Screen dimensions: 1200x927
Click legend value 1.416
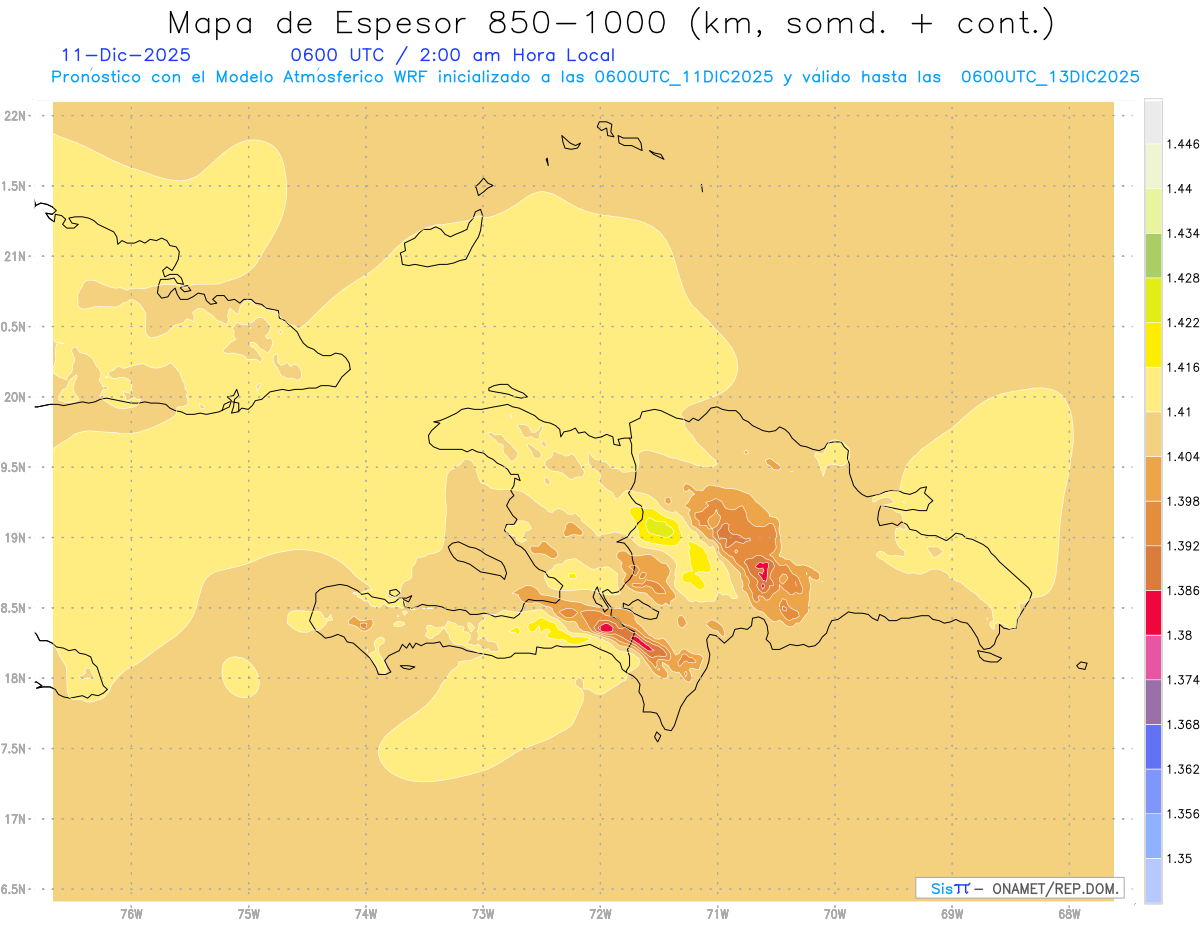click(1185, 367)
